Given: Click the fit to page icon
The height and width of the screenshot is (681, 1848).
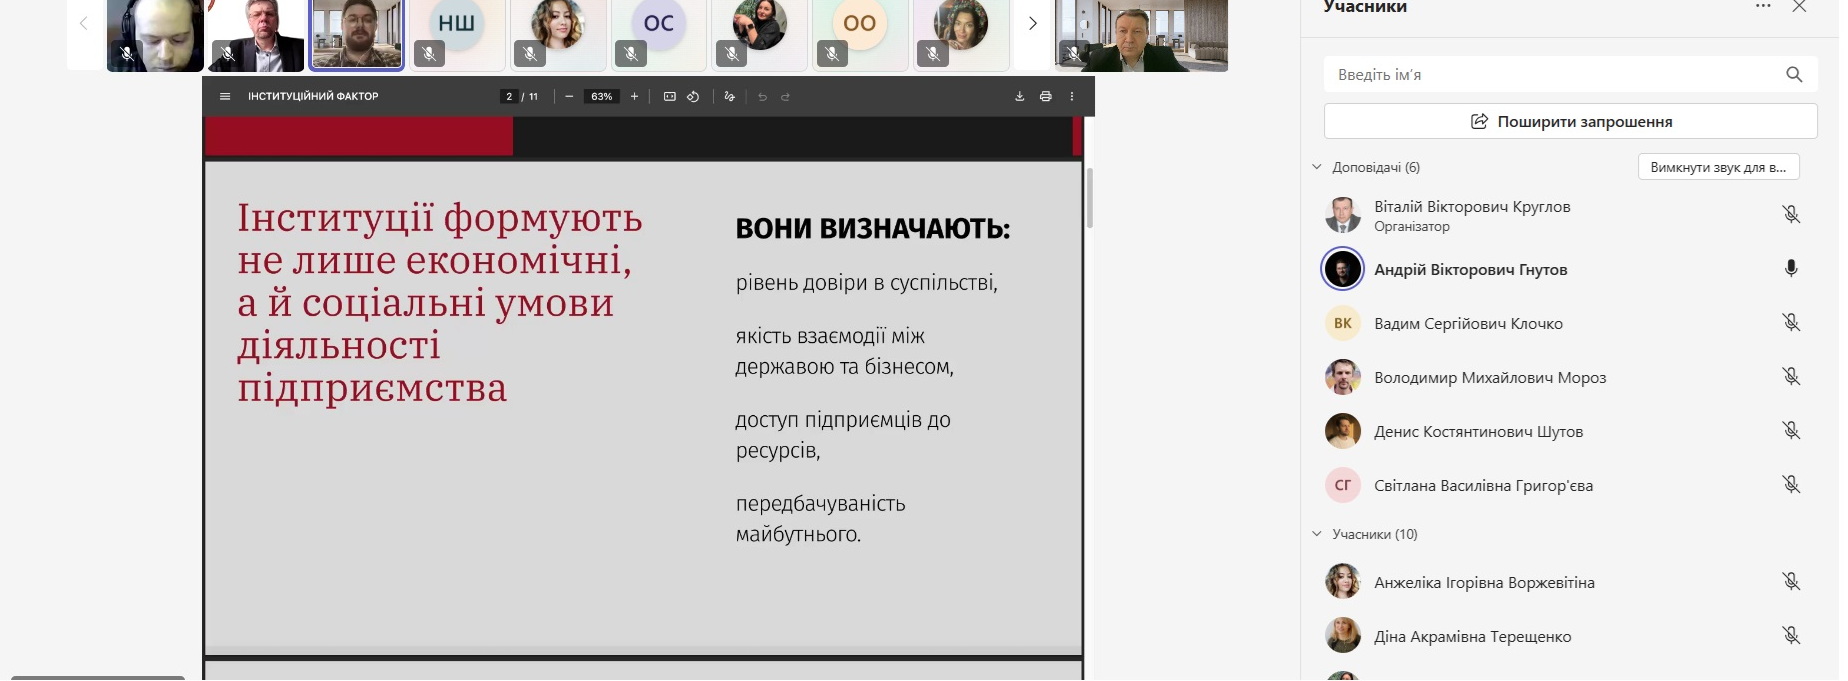Looking at the screenshot, I should tap(670, 97).
